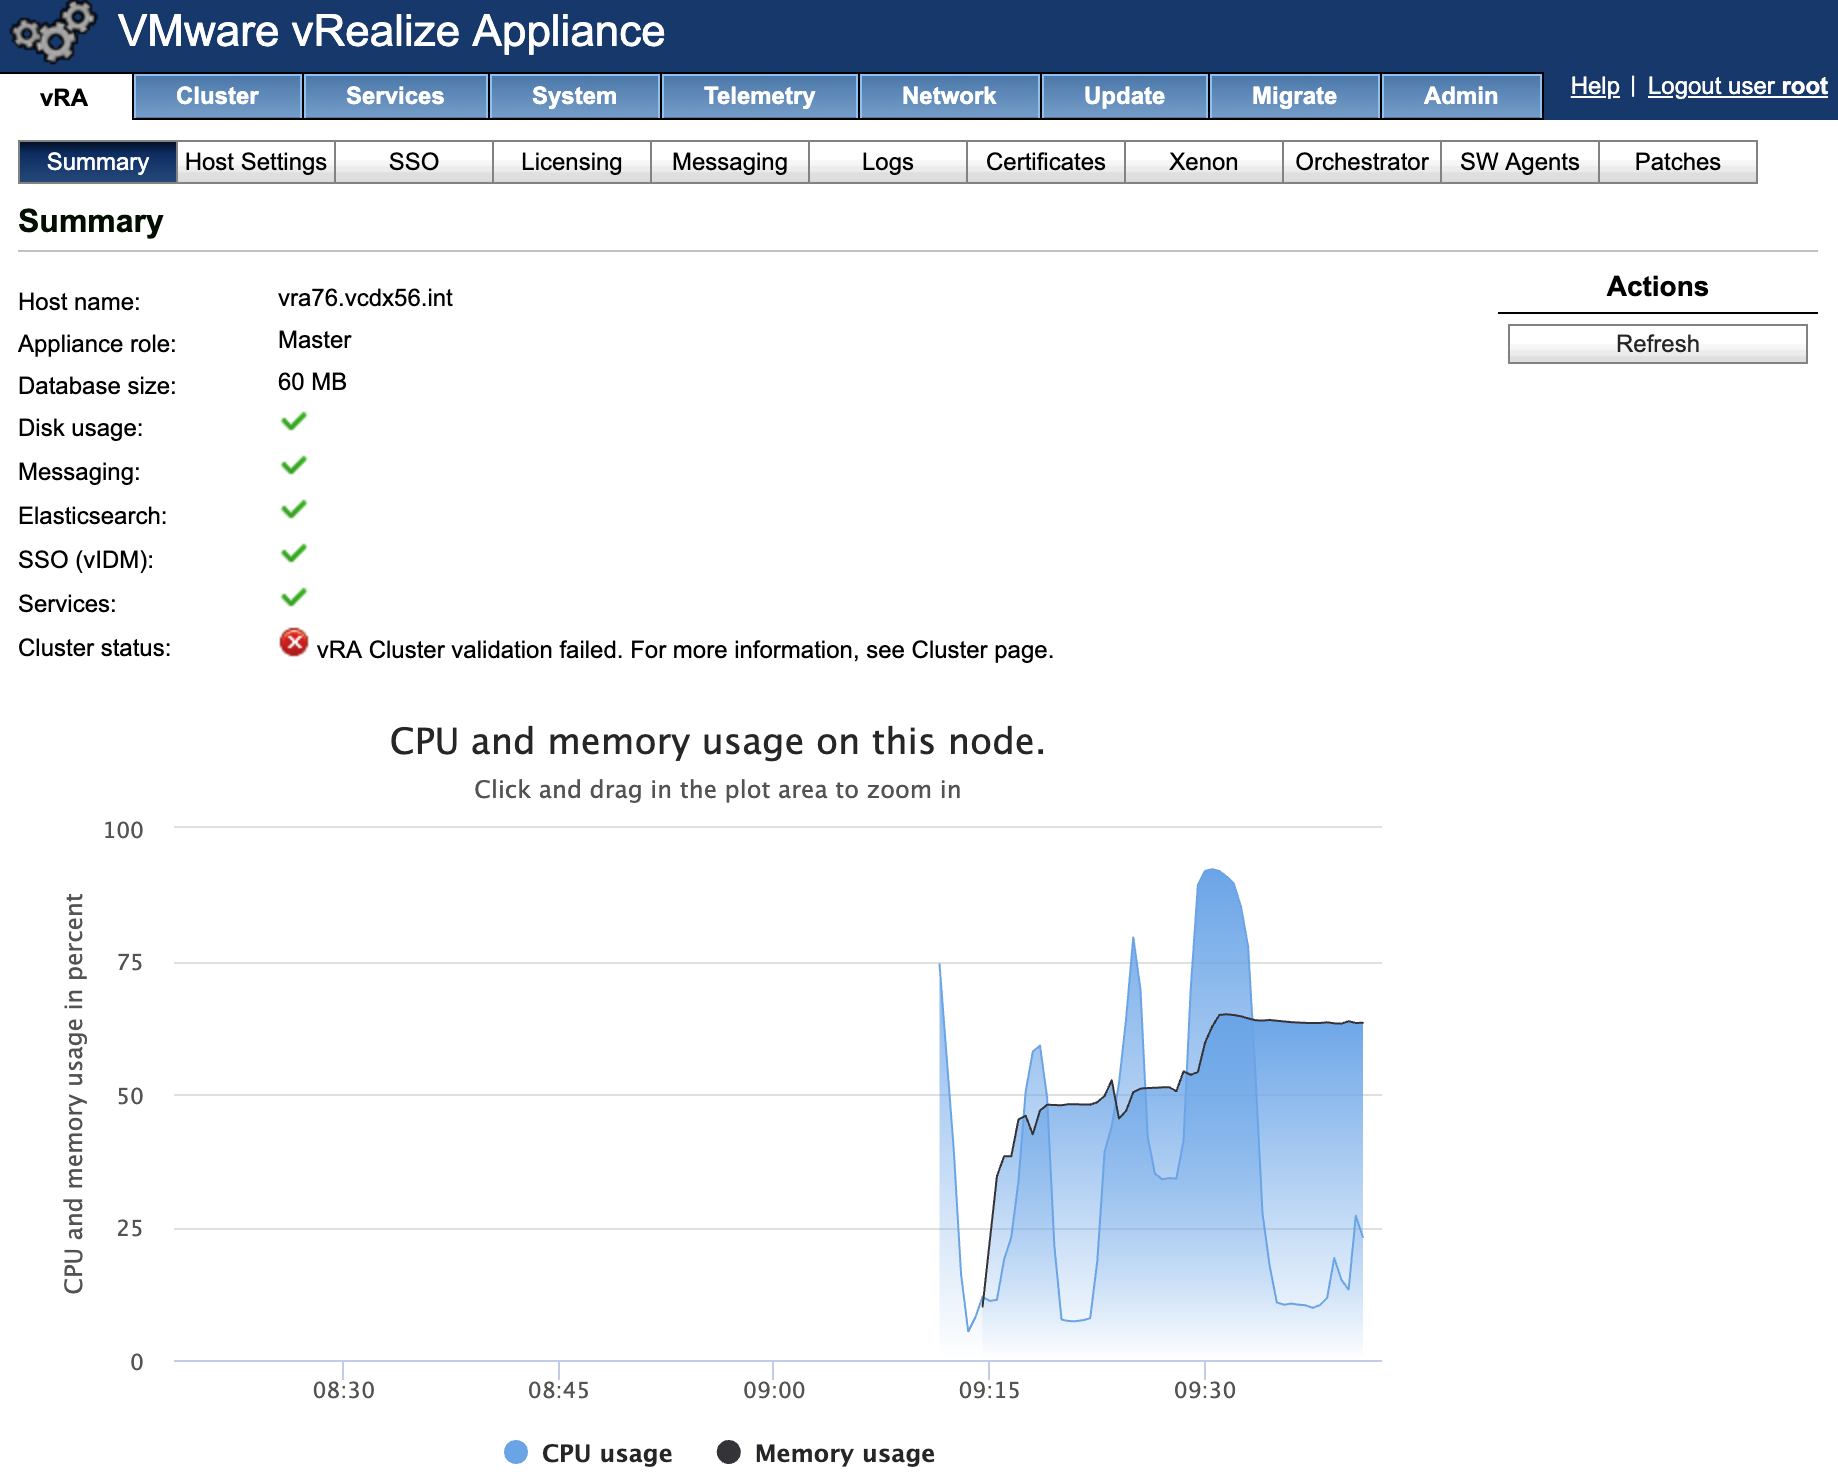Open the Host Settings sub-tab
The height and width of the screenshot is (1484, 1838).
(256, 162)
